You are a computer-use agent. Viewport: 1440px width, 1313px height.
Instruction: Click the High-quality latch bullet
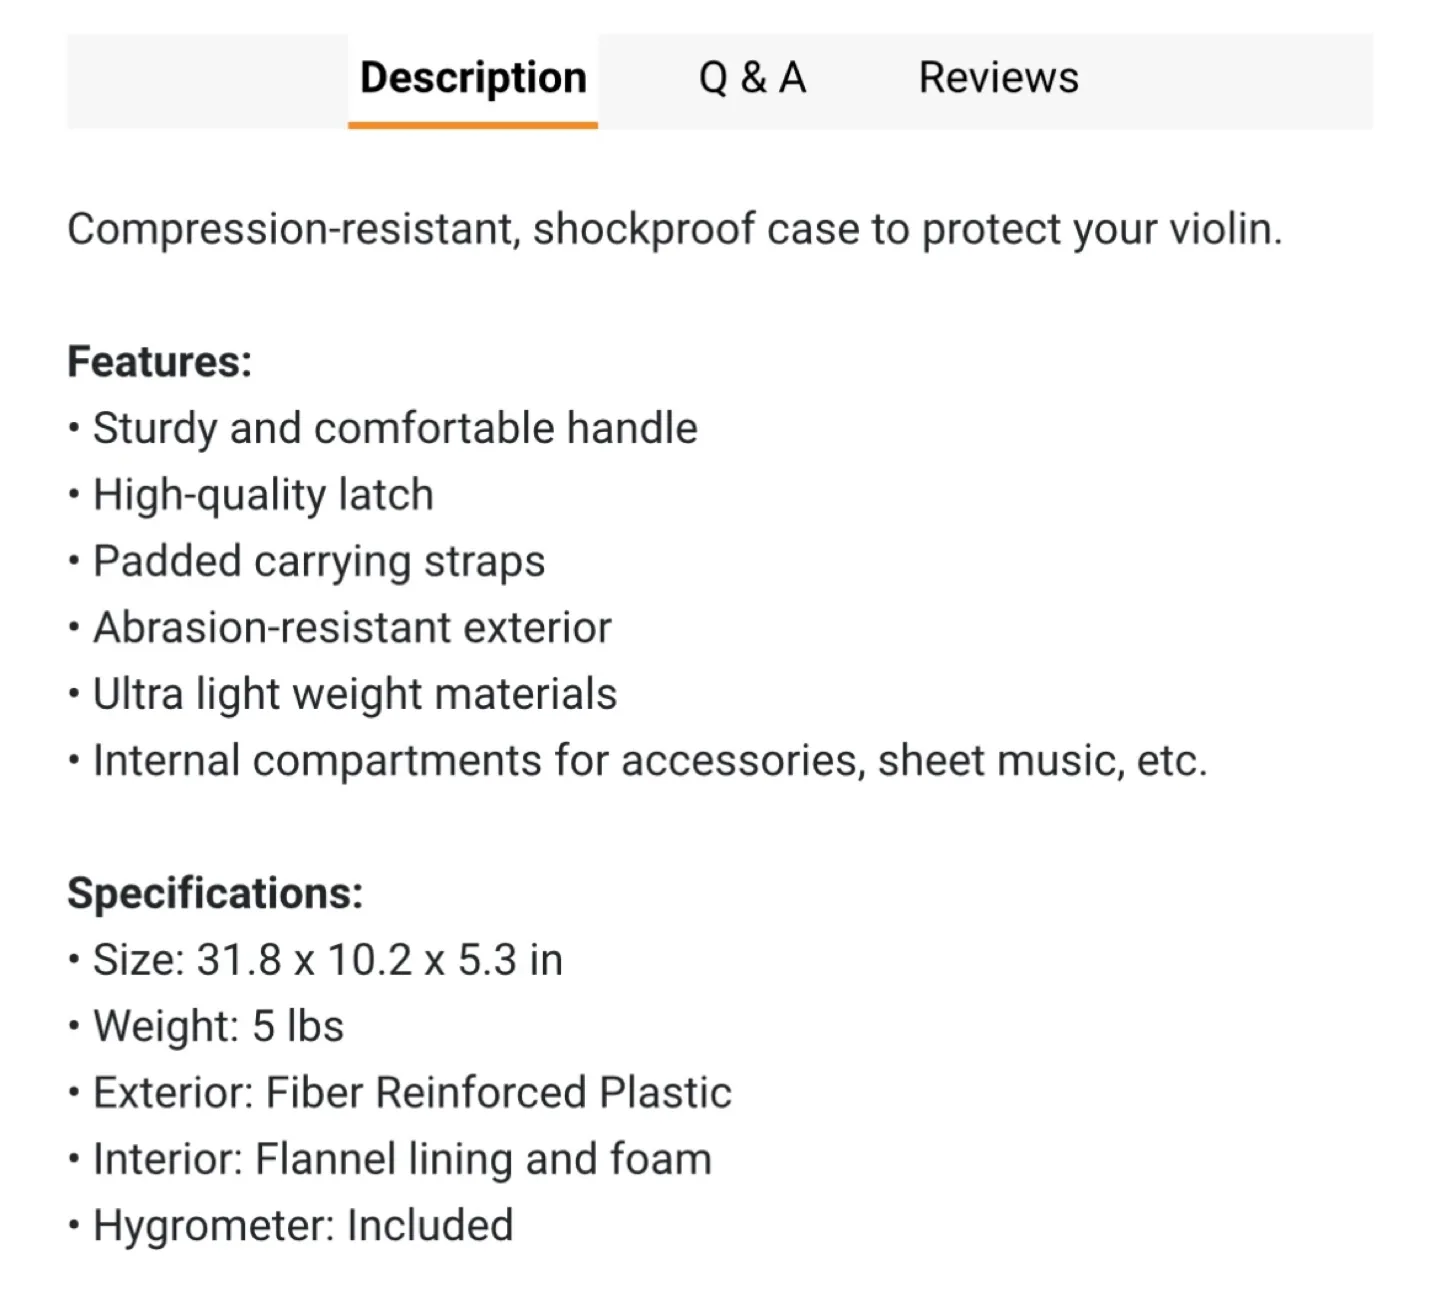262,494
